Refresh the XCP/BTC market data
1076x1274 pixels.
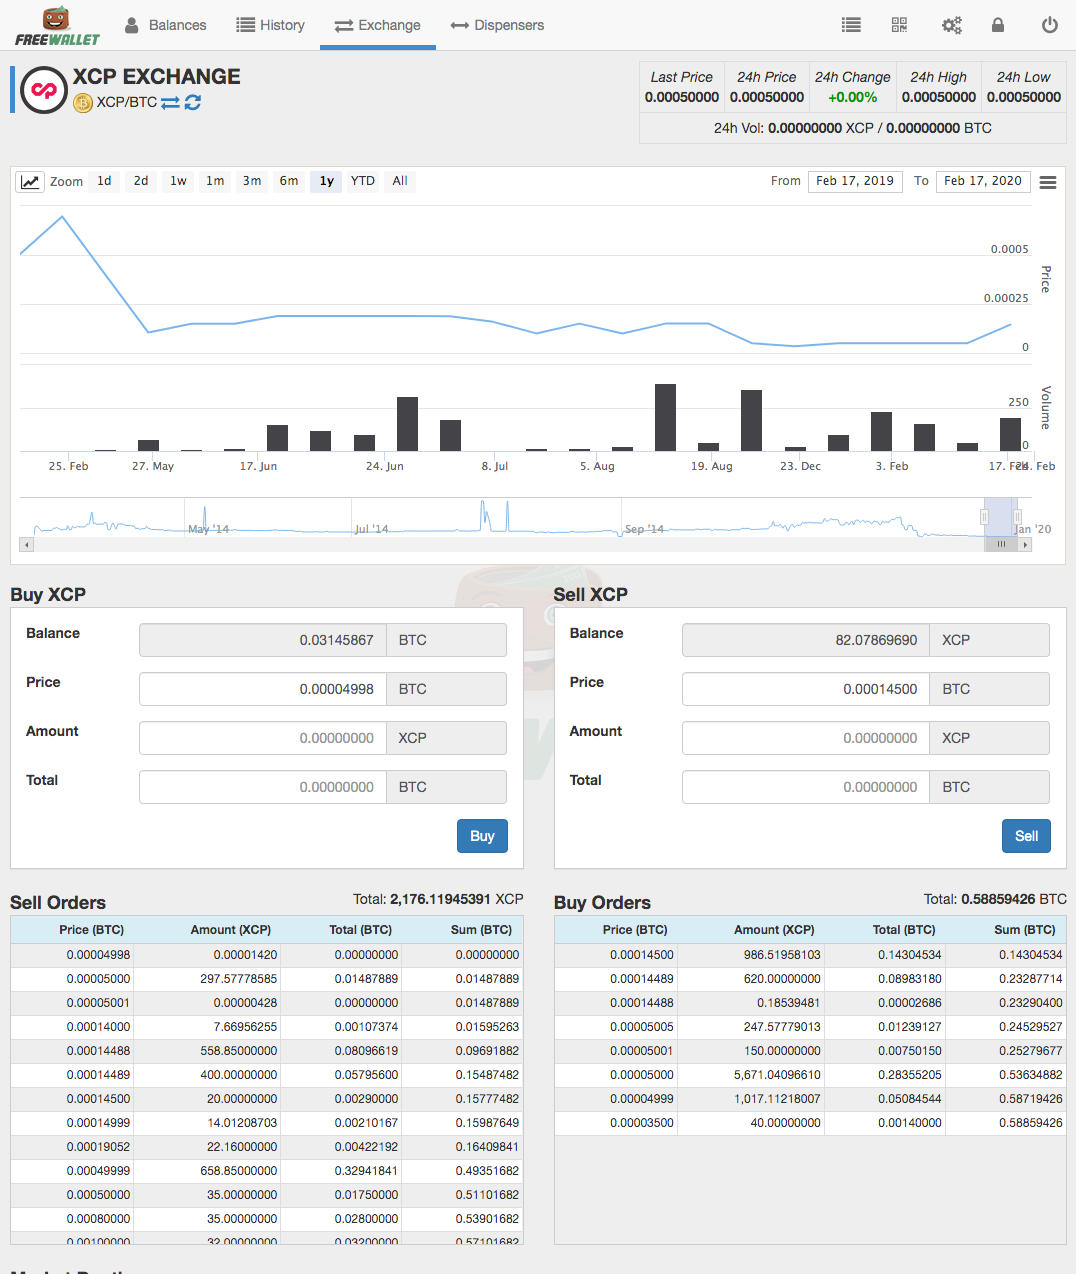193,102
